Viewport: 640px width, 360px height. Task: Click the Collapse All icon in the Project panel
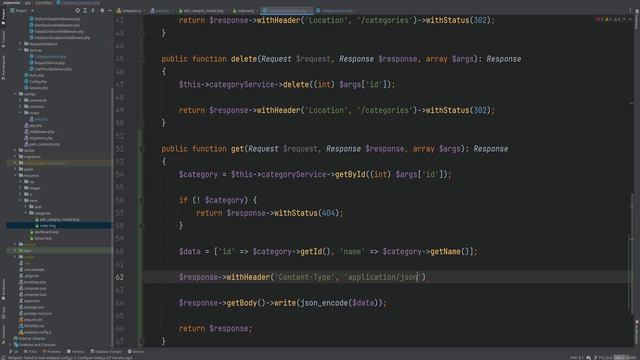[x=93, y=11]
